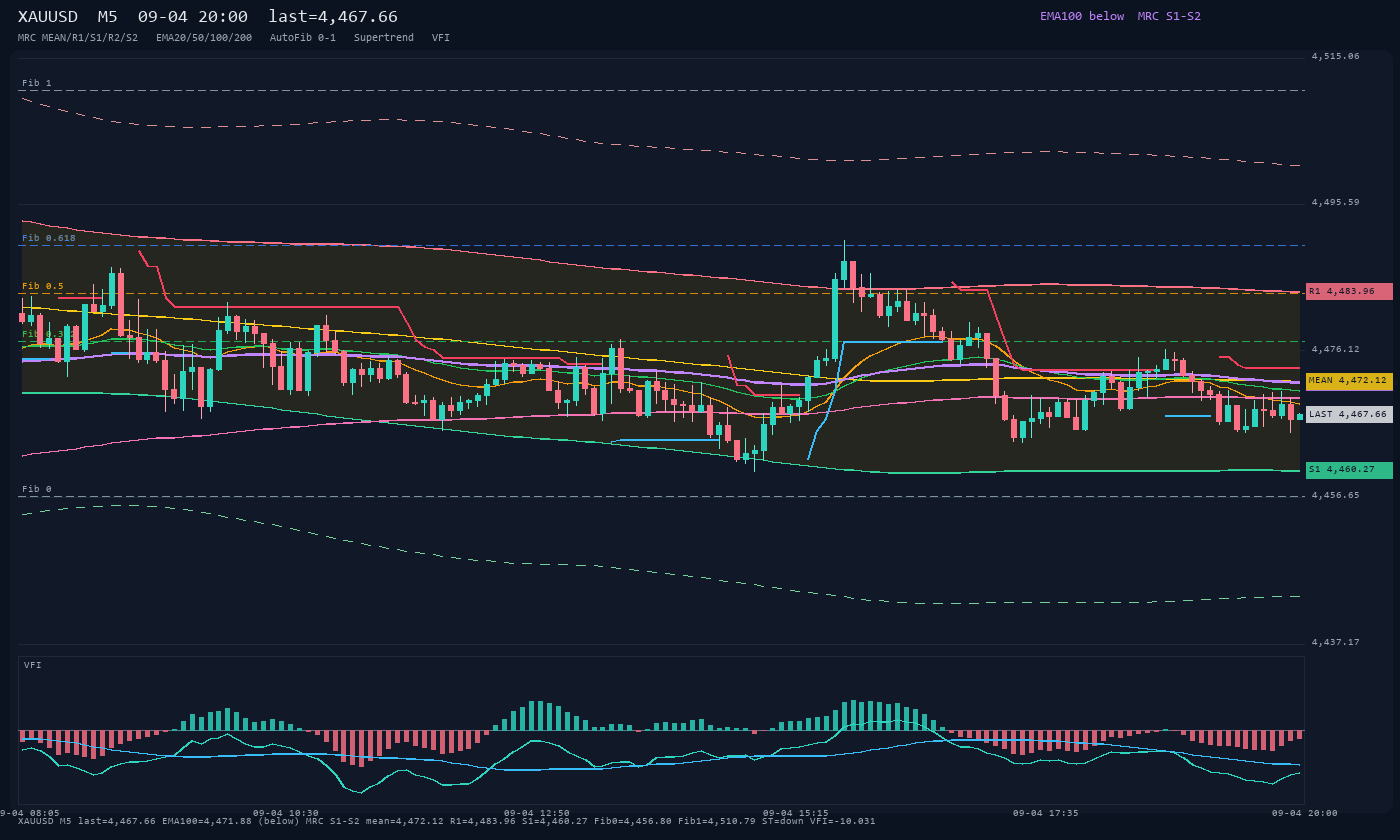Select the 'MRC MEAN/R1/S1/R2/S2' indicator label
The height and width of the screenshot is (840, 1400).
(78, 37)
